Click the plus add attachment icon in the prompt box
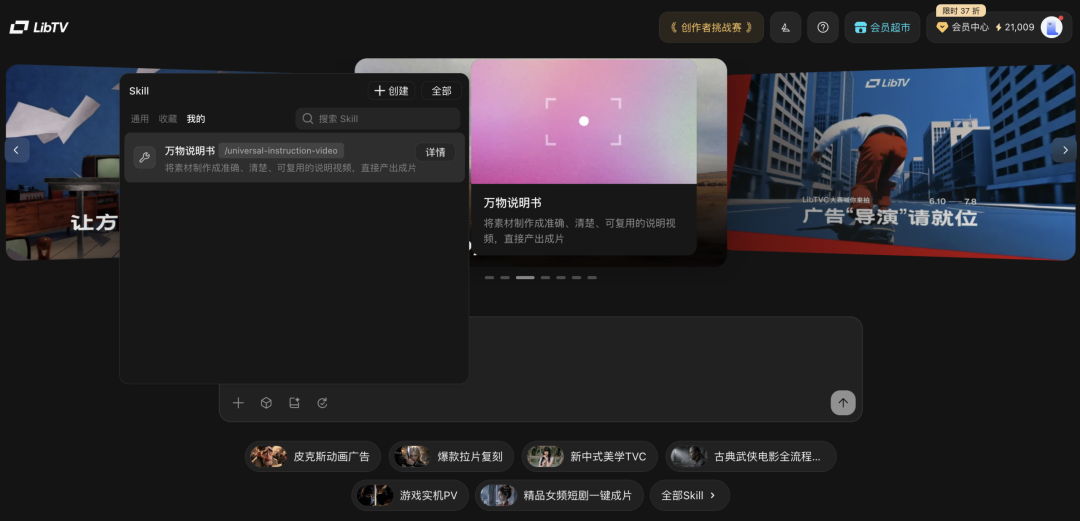Viewport: 1080px width, 521px height. point(238,403)
